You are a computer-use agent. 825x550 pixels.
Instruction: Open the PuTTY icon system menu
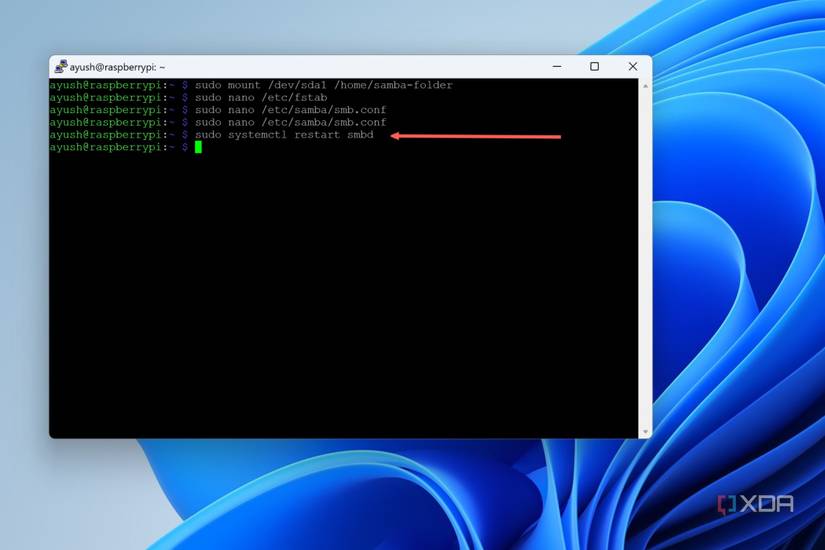coord(61,67)
